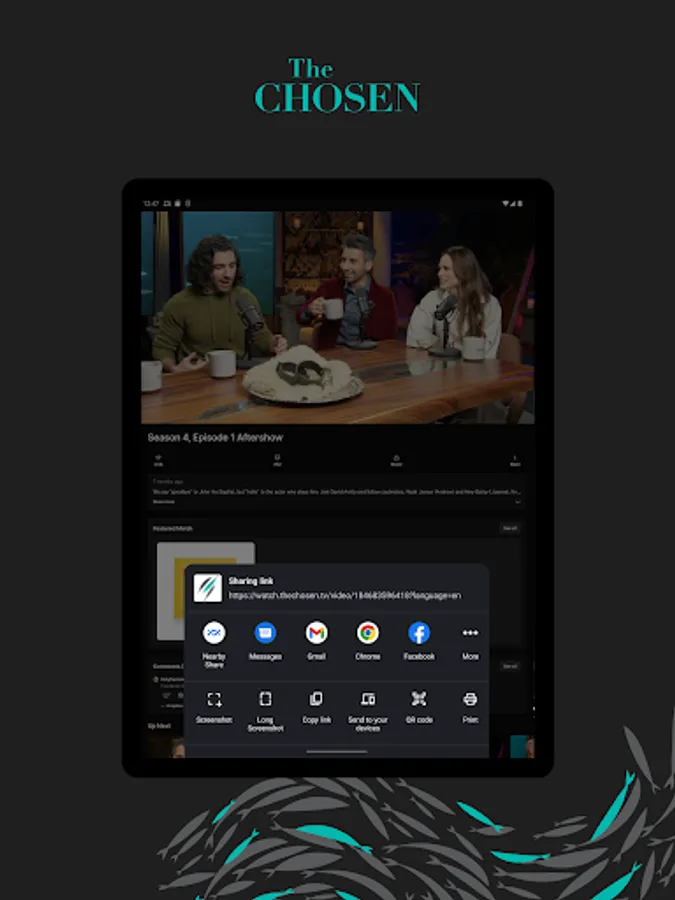This screenshot has width=675, height=900.
Task: Tap the battery icon in status bar
Action: coord(520,203)
